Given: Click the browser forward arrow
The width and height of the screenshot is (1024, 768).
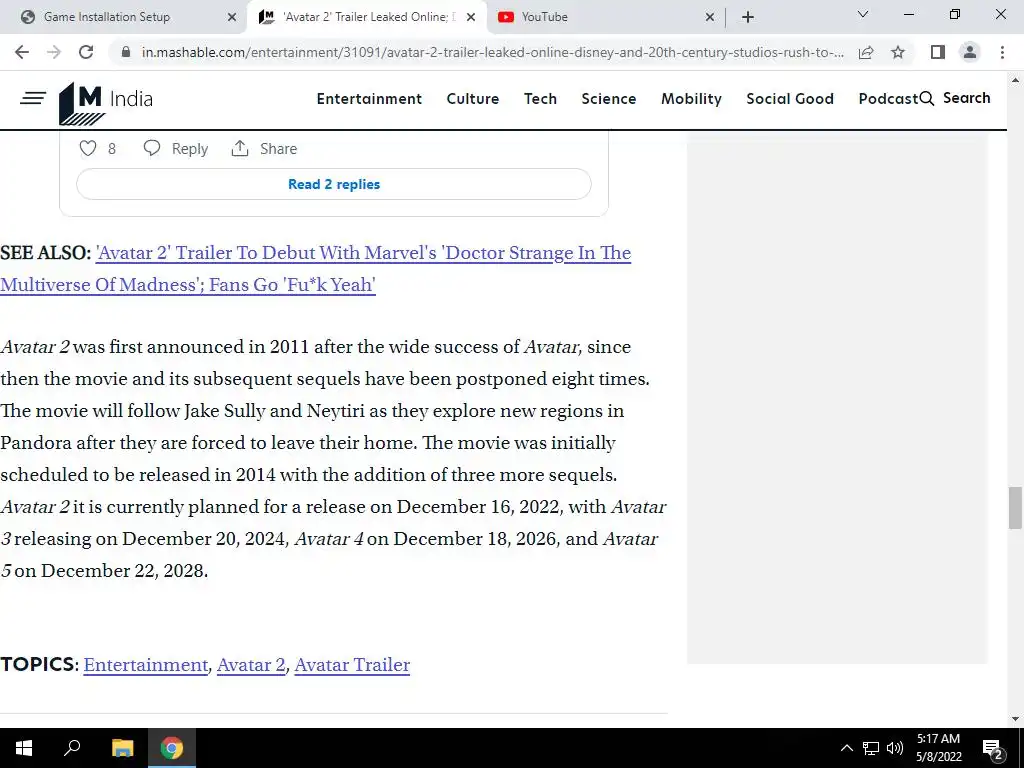Looking at the screenshot, I should 54,52.
